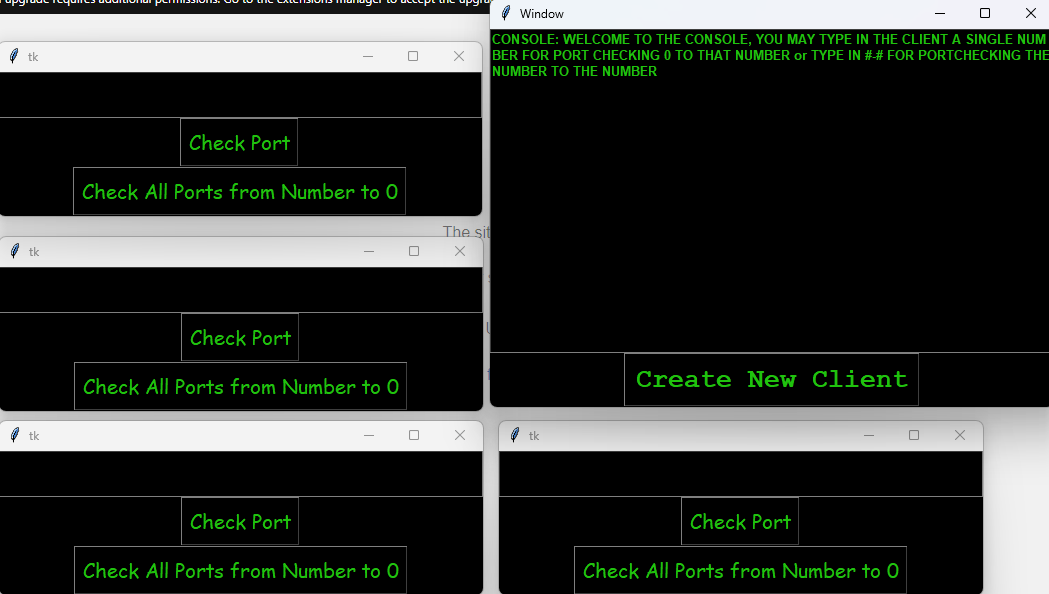Click the feather icon of top-left tk window

14,56
